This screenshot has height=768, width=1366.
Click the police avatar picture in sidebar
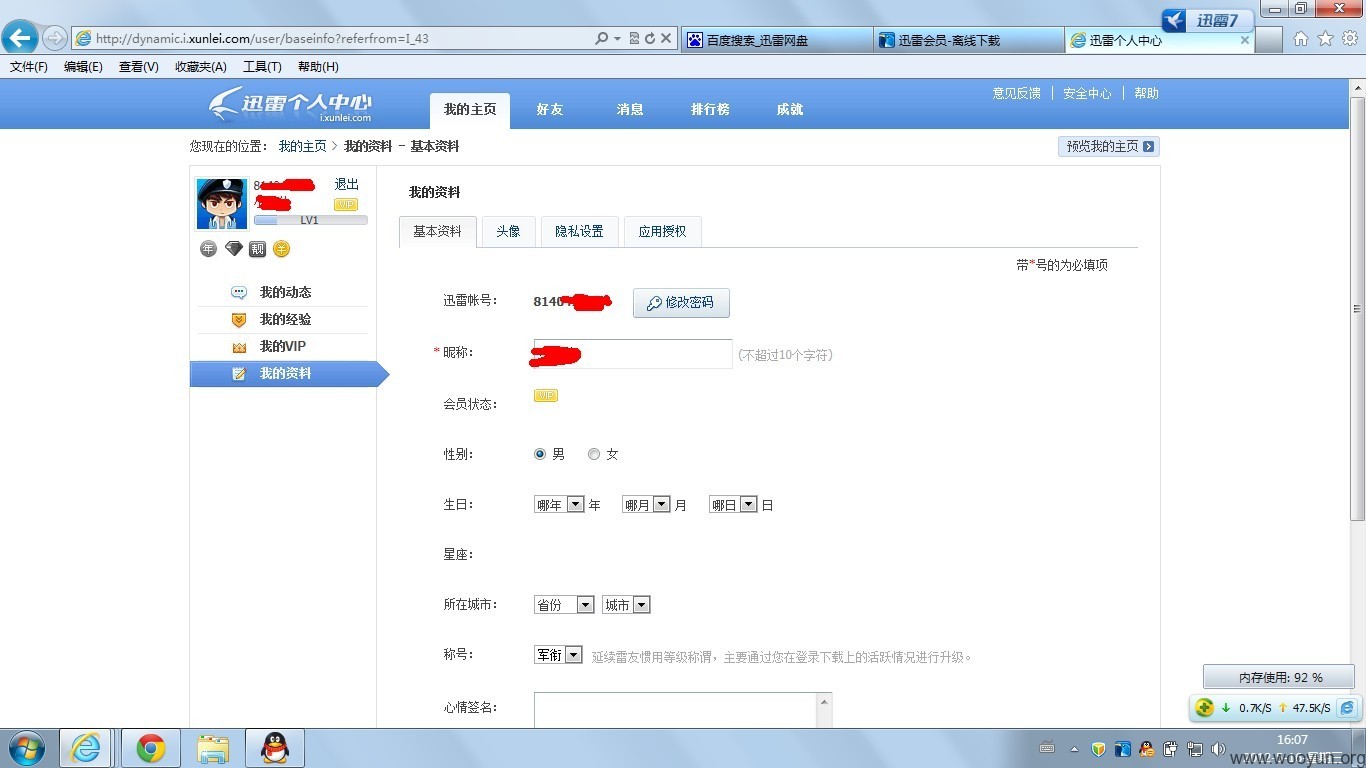(x=221, y=204)
